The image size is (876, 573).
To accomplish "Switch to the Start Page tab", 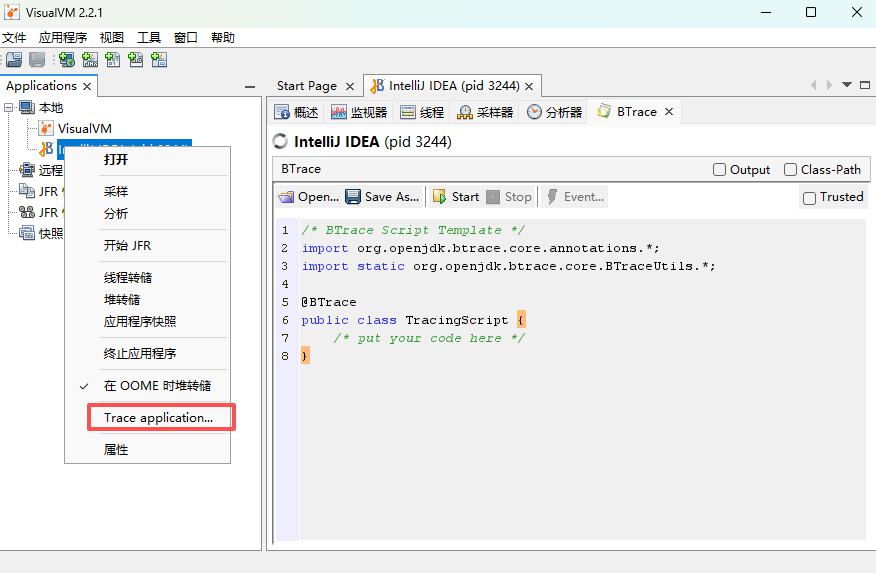I will pos(307,85).
